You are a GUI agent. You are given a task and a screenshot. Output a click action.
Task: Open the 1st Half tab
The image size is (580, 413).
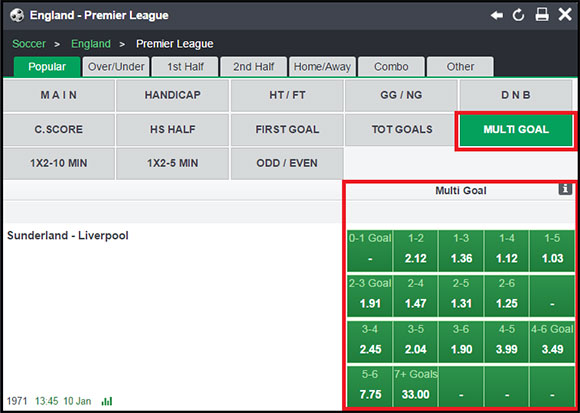pos(185,67)
